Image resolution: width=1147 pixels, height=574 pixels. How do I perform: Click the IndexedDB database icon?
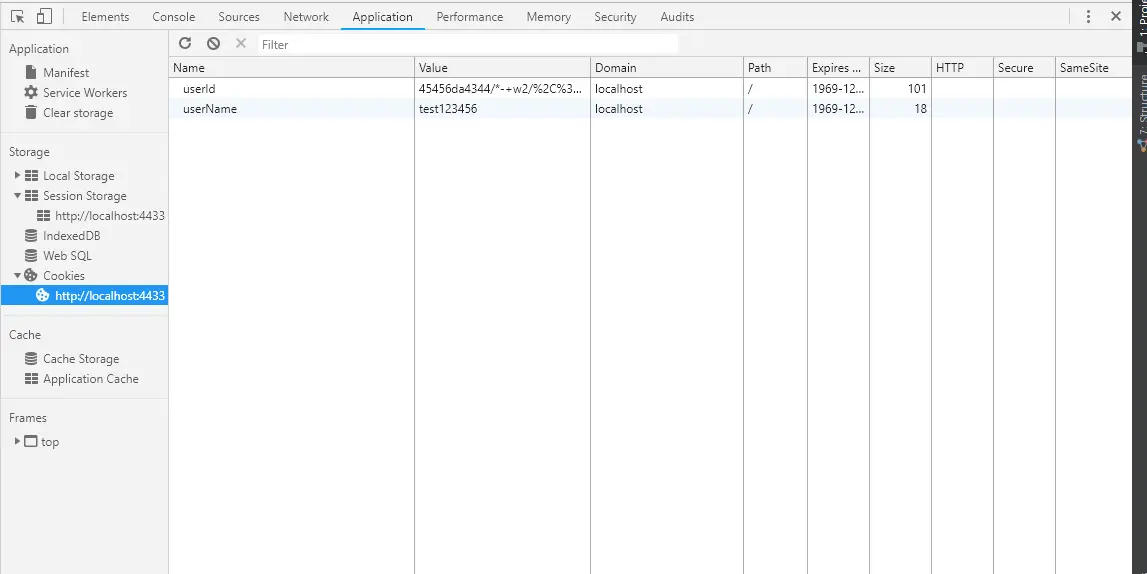(x=31, y=235)
